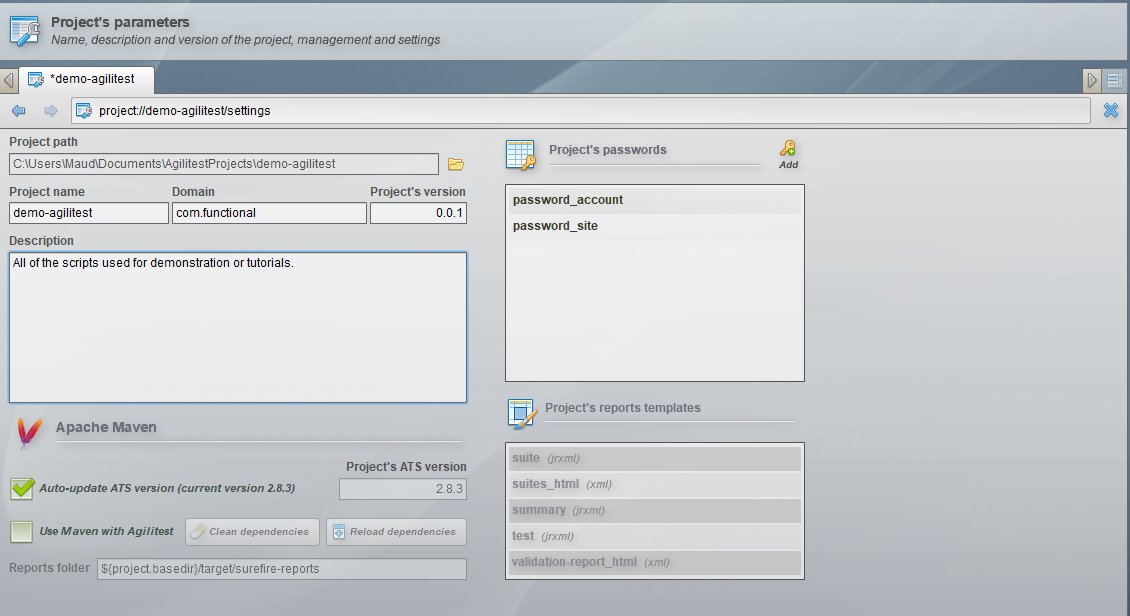1130x616 pixels.
Task: Edit the Domain field com.functional
Action: click(x=269, y=213)
